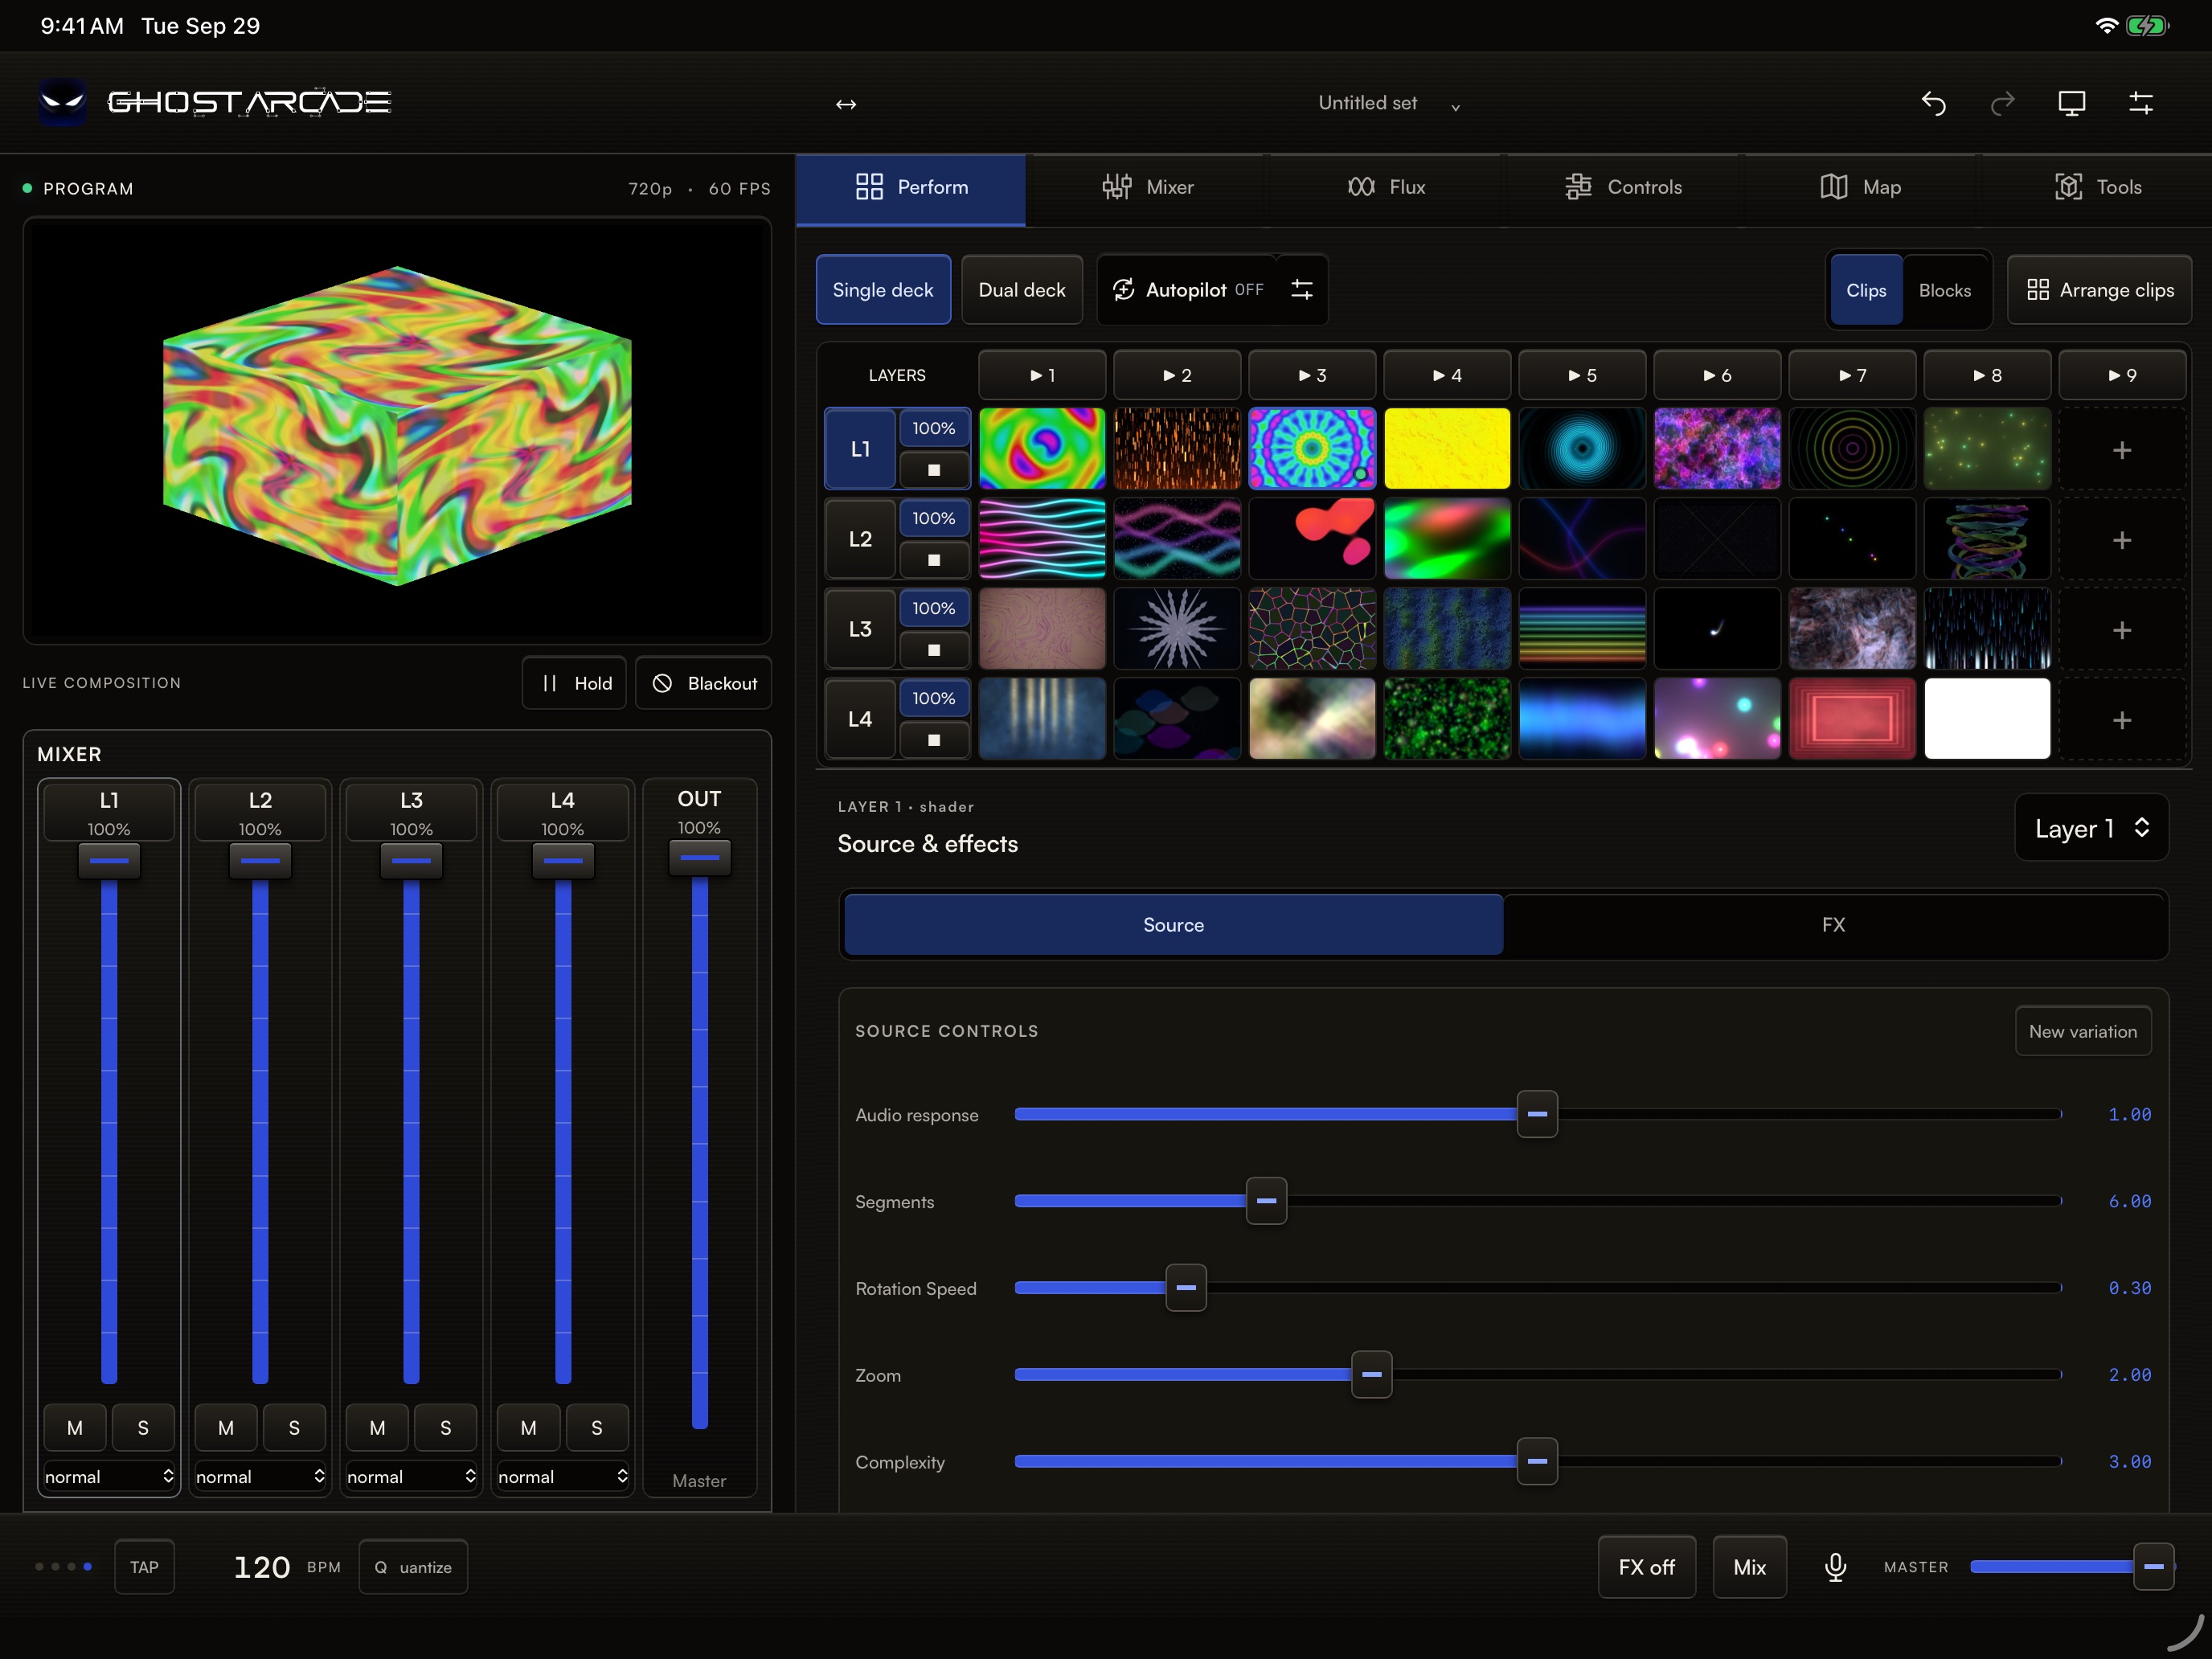Switch to the Tools tab

[x=2098, y=187]
